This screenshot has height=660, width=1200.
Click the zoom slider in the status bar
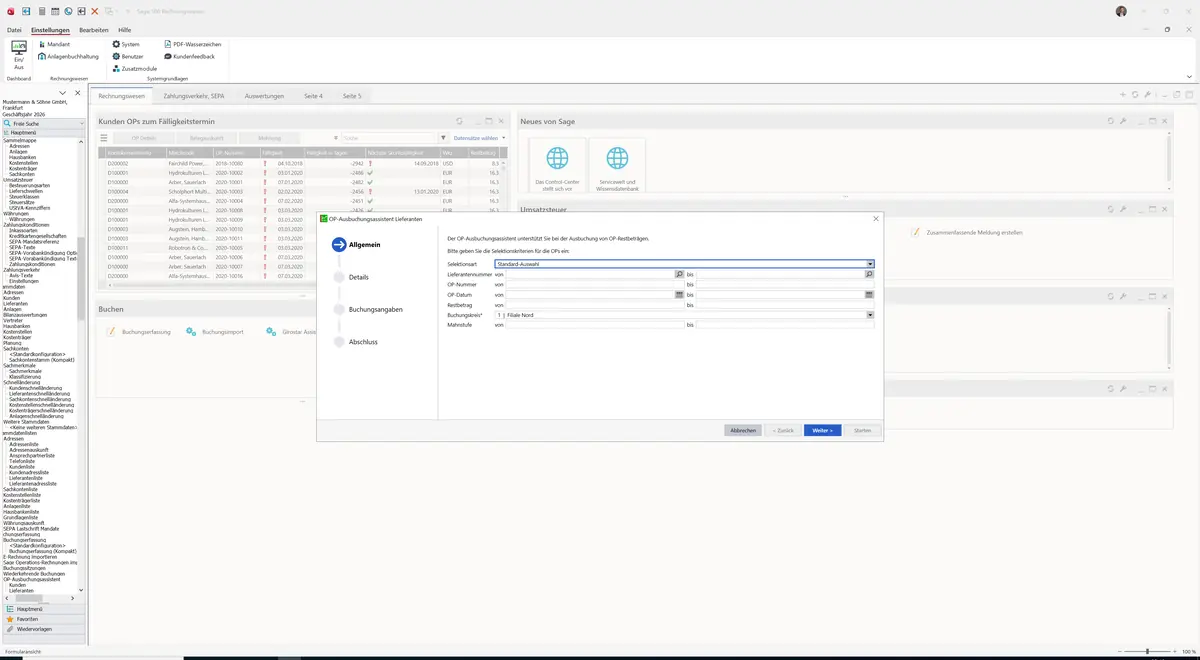[x=1148, y=652]
